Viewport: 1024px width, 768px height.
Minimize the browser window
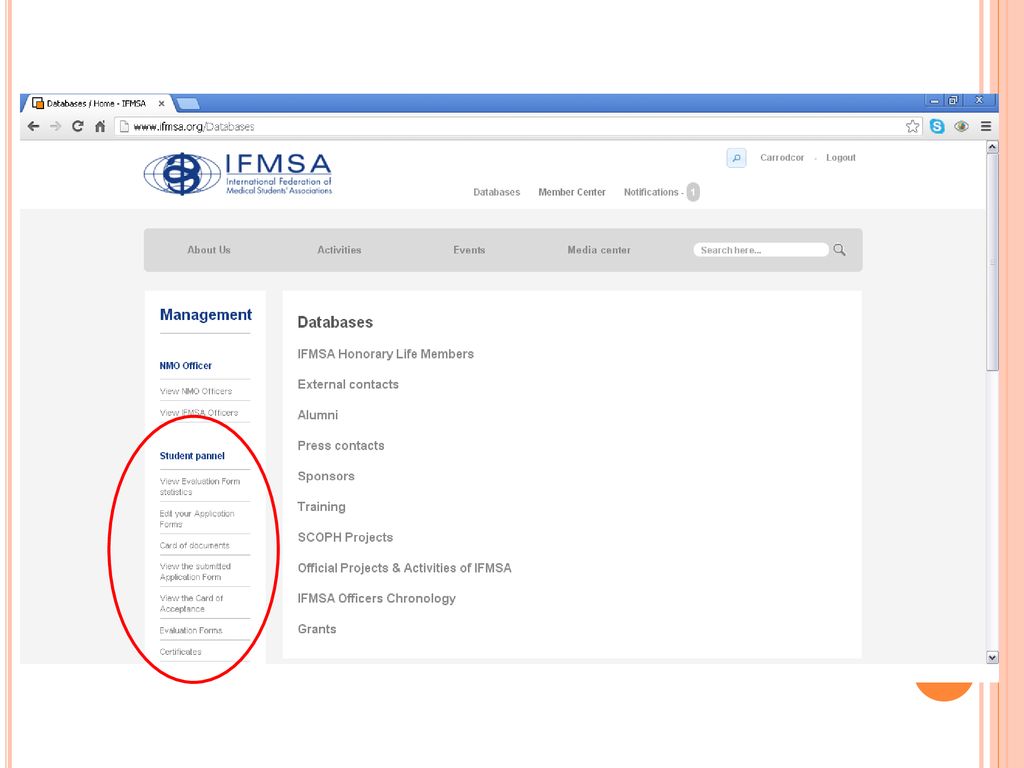point(935,101)
